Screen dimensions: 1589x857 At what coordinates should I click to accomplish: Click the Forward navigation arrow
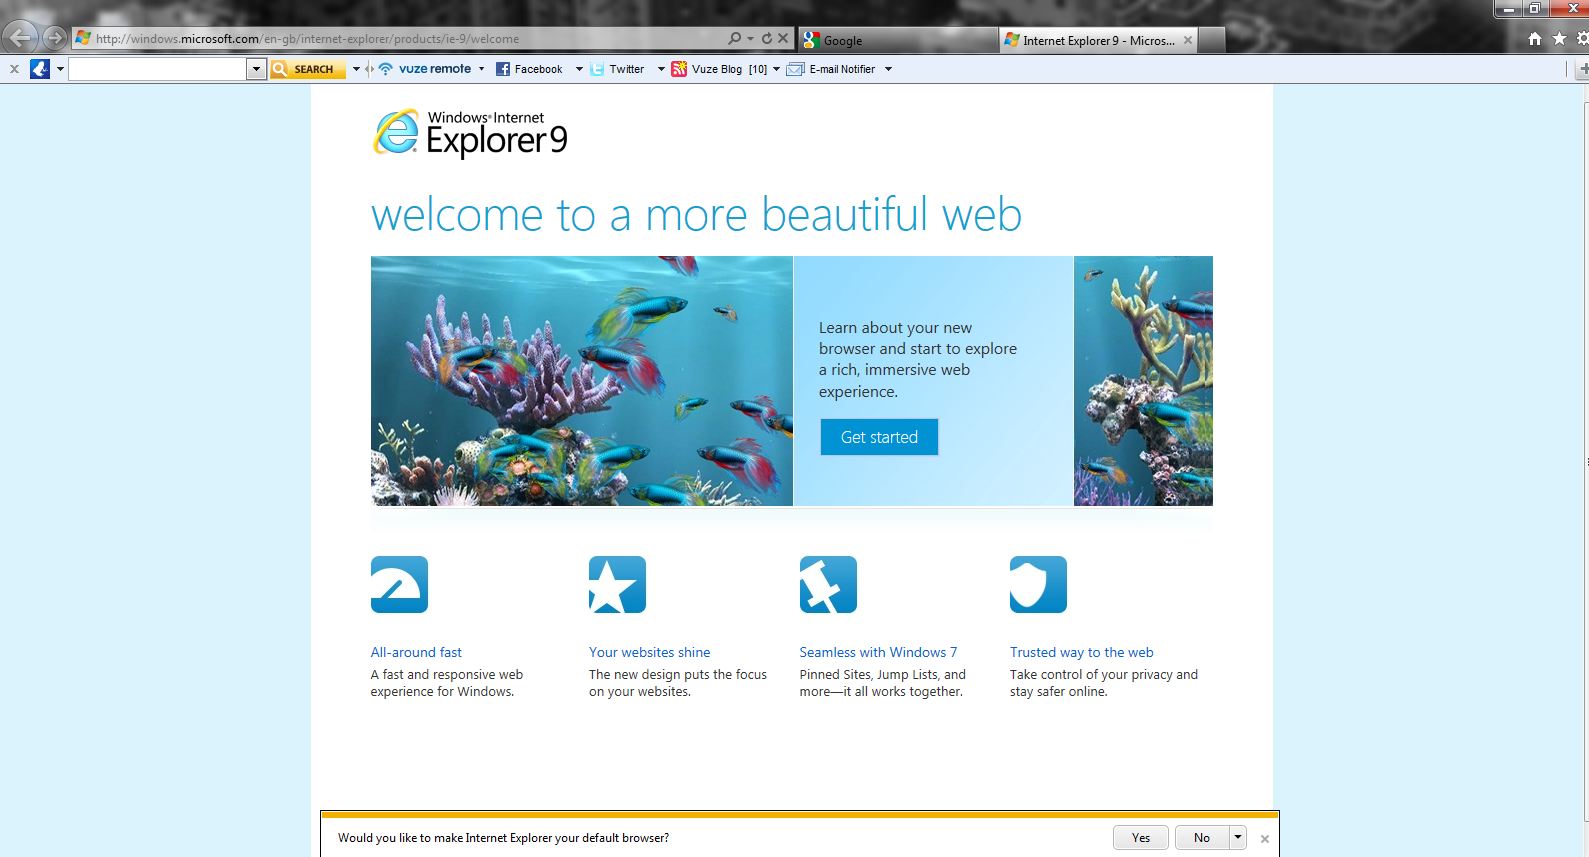coord(54,39)
